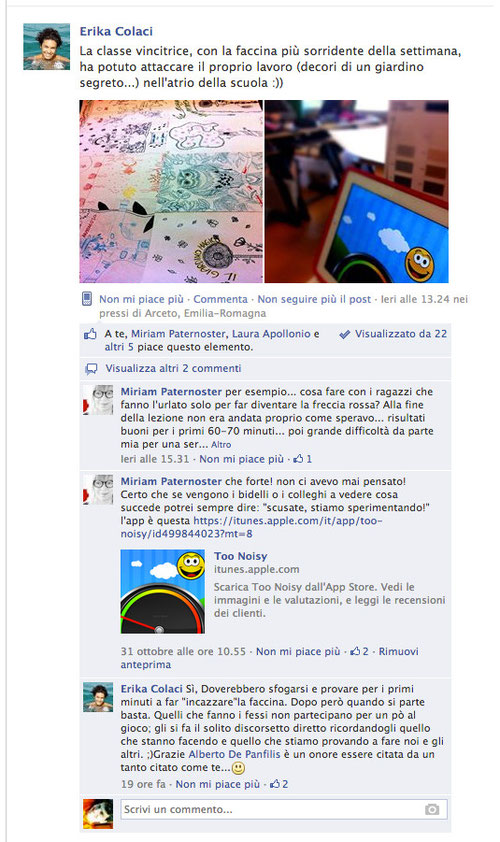Unlike Erika's comment from 19 ore fa

[x=218, y=784]
